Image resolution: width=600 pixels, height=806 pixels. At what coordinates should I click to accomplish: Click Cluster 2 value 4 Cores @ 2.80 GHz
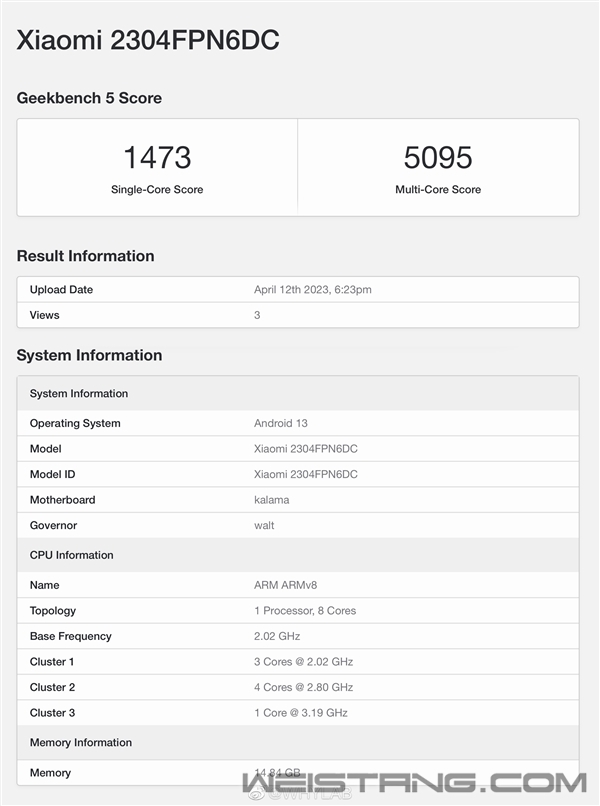click(303, 687)
